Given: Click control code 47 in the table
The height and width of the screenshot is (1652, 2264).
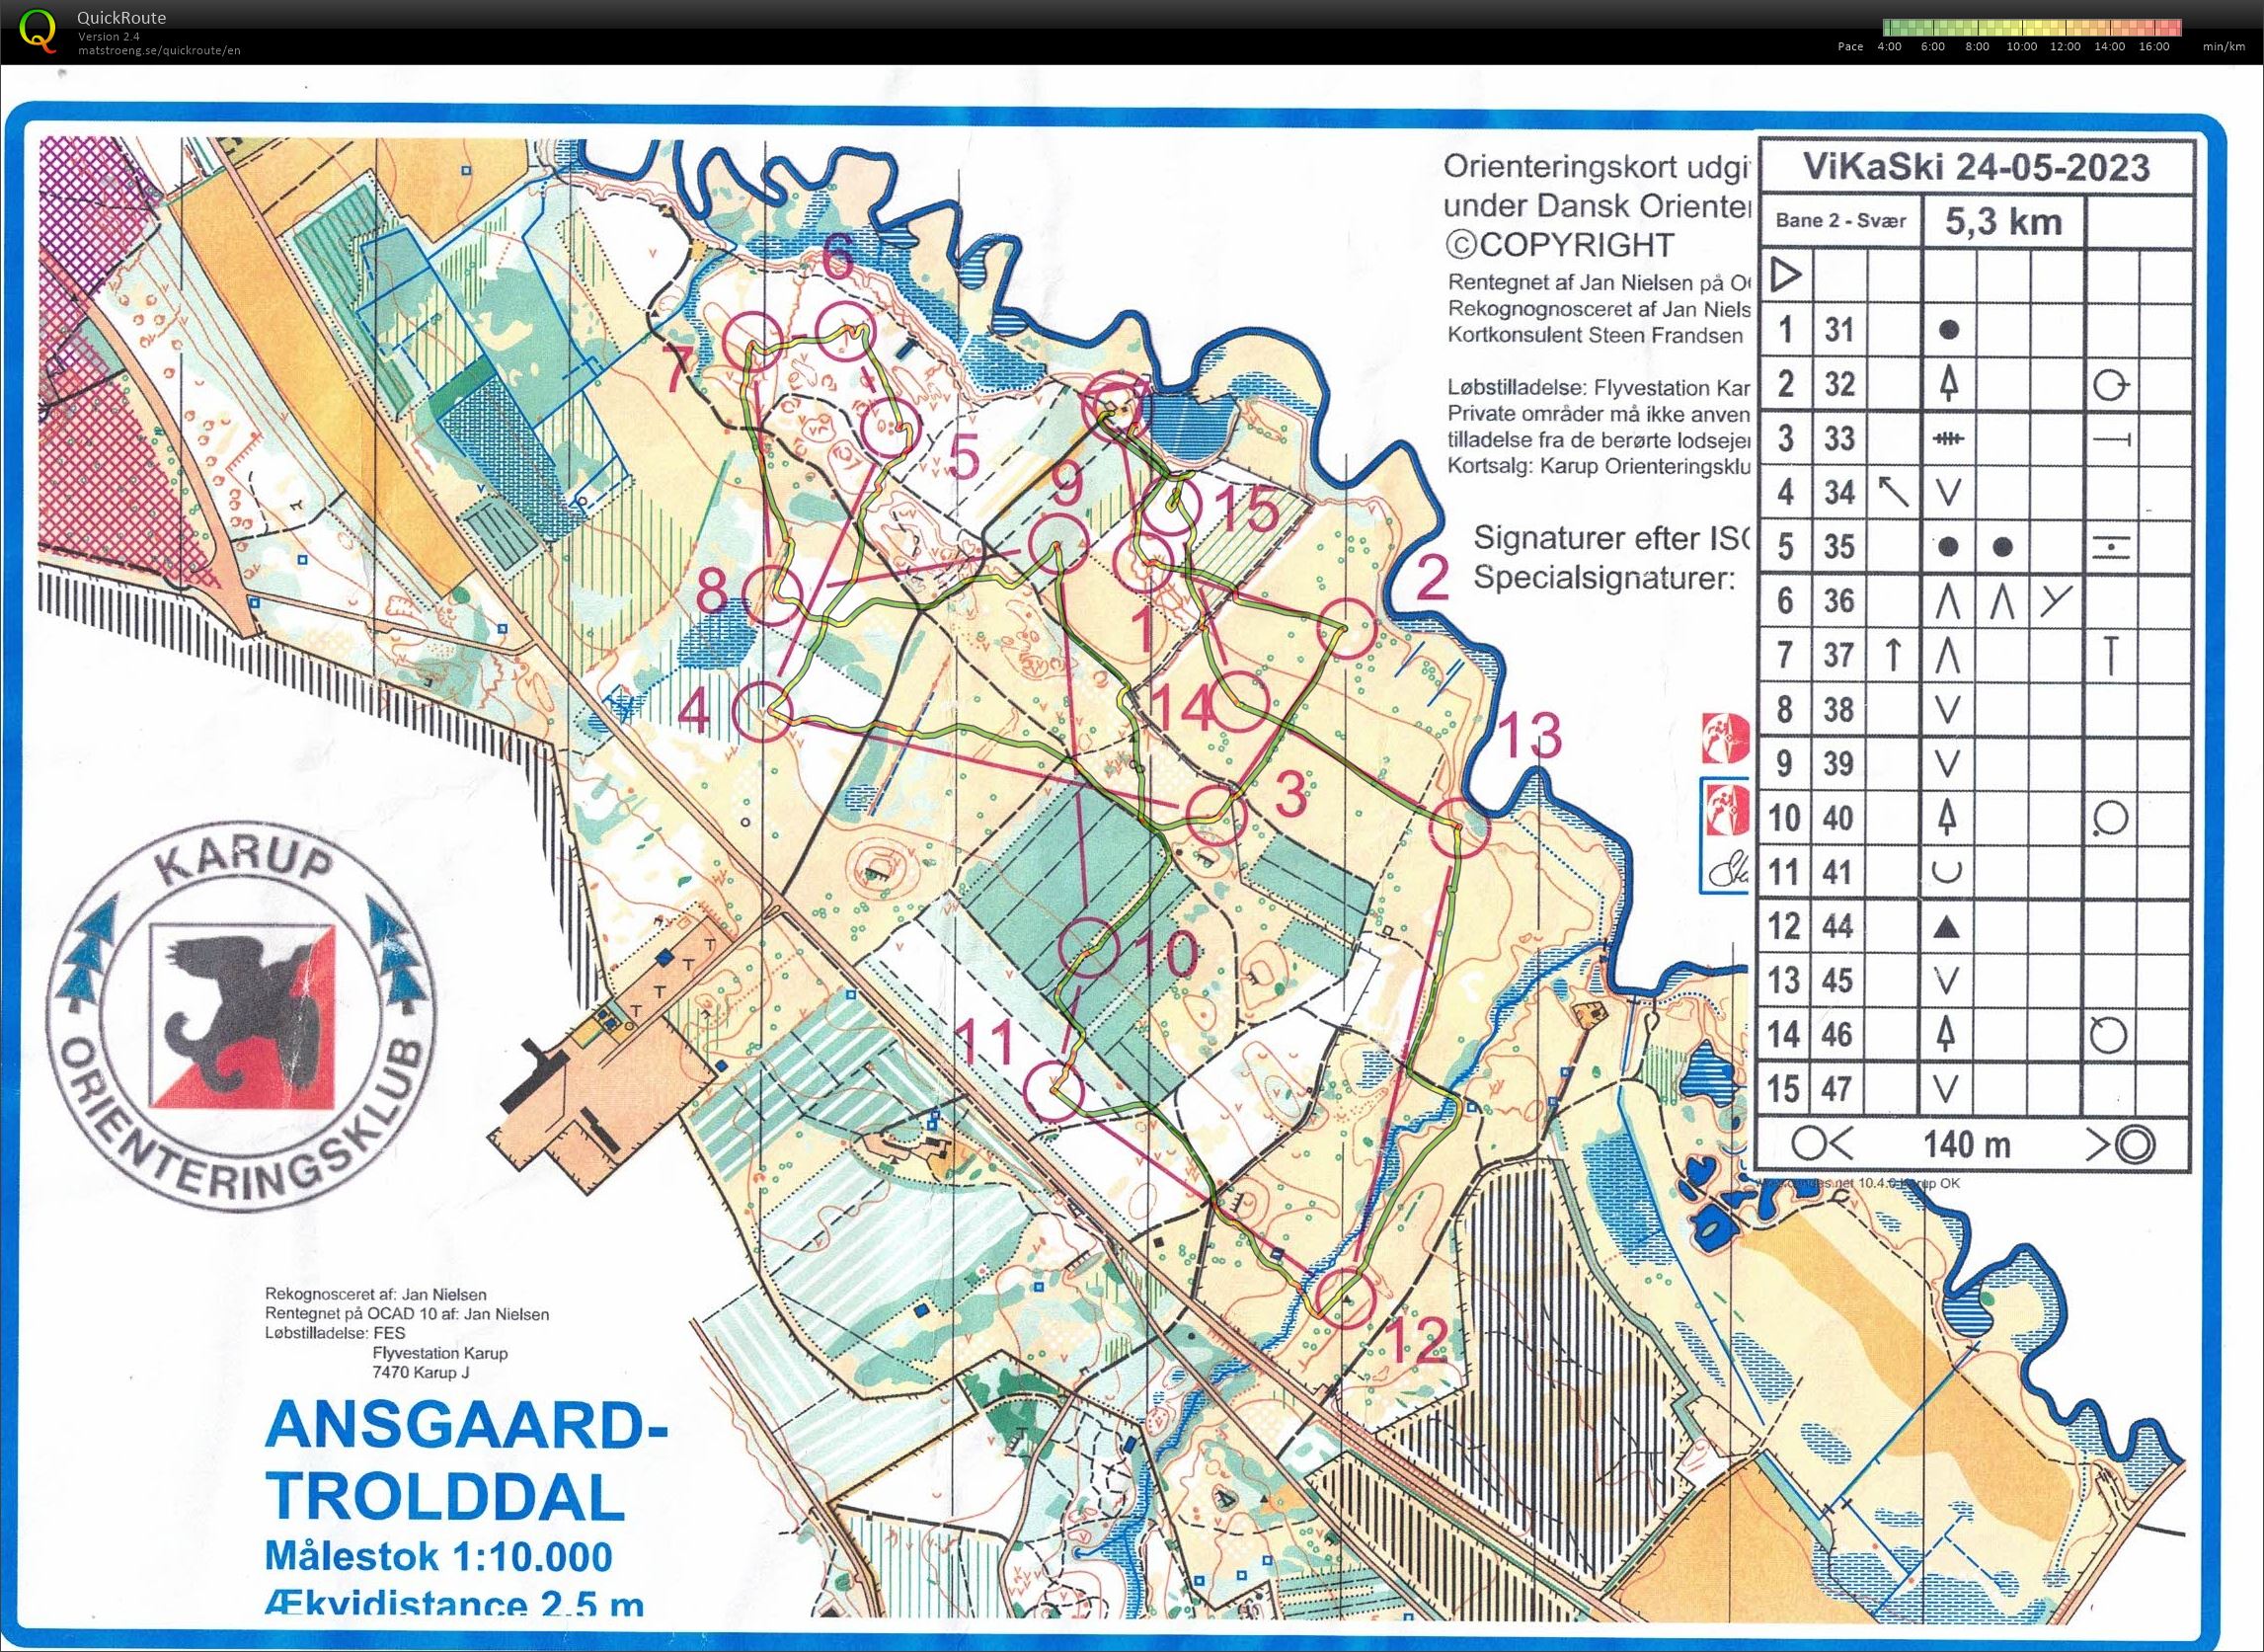Looking at the screenshot, I should [x=1837, y=1089].
